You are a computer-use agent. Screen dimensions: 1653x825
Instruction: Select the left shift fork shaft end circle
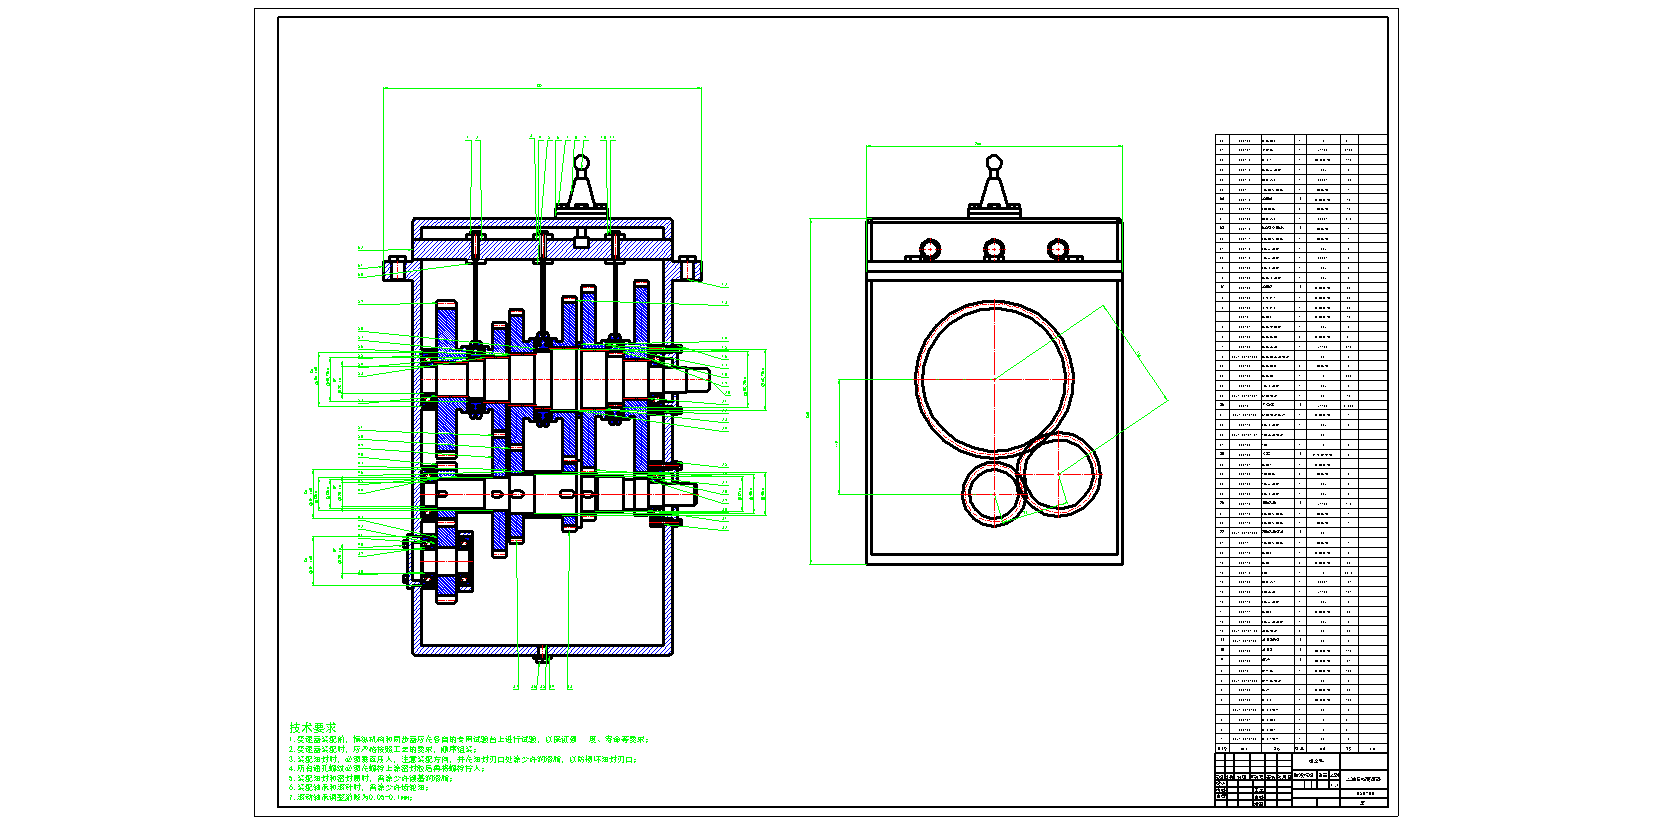(930, 248)
